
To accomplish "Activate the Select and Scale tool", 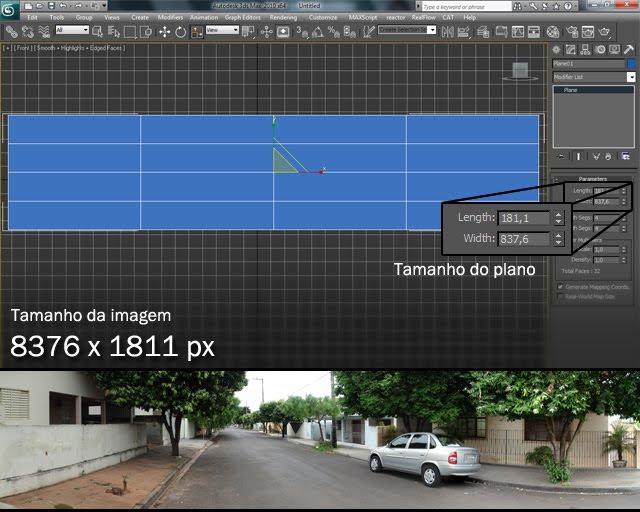I will (x=197, y=31).
